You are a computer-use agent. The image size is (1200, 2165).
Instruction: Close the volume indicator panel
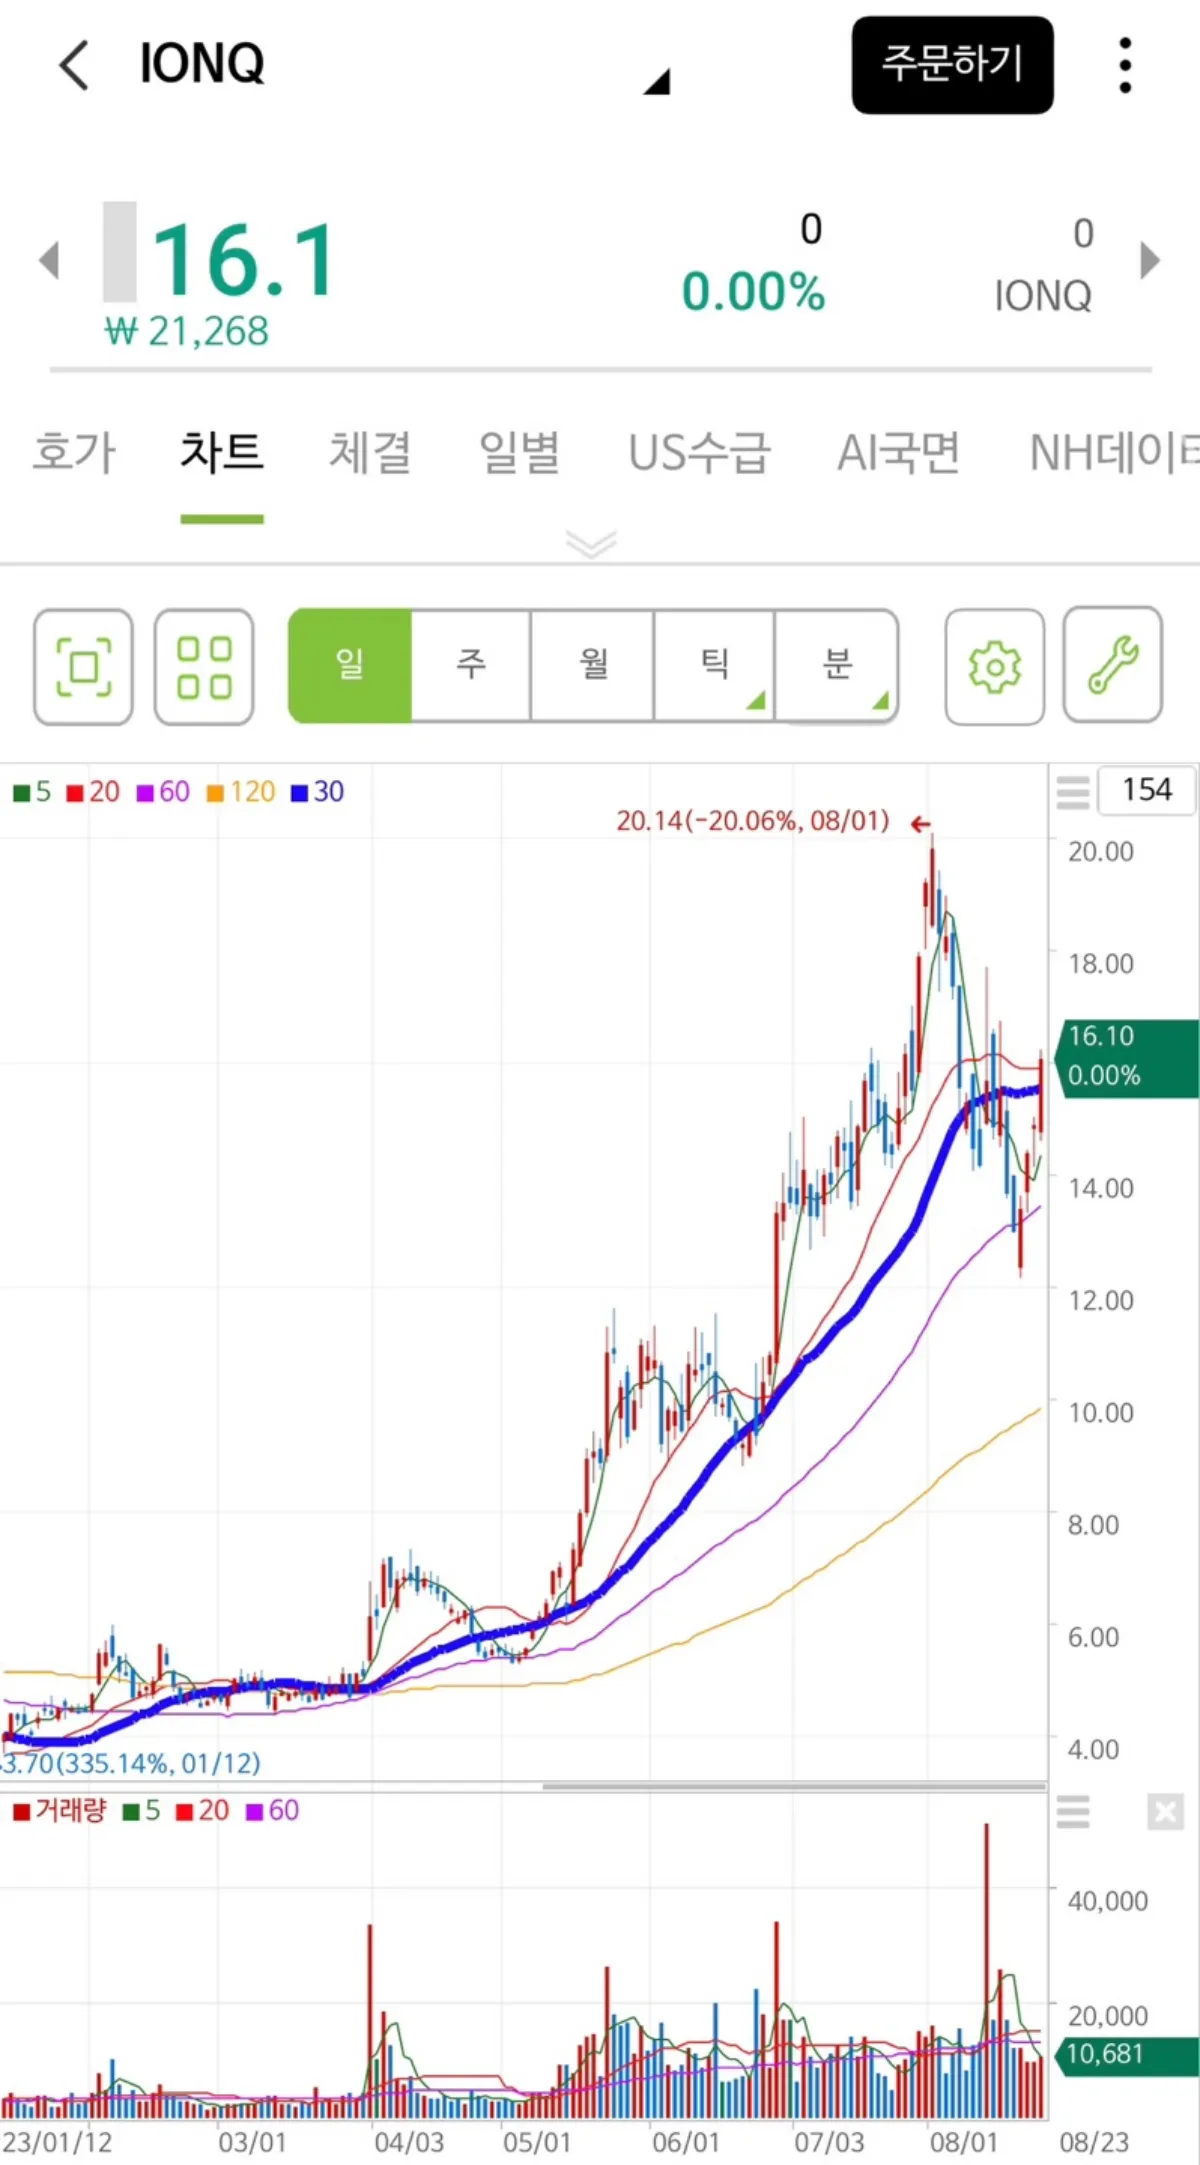(1165, 1811)
